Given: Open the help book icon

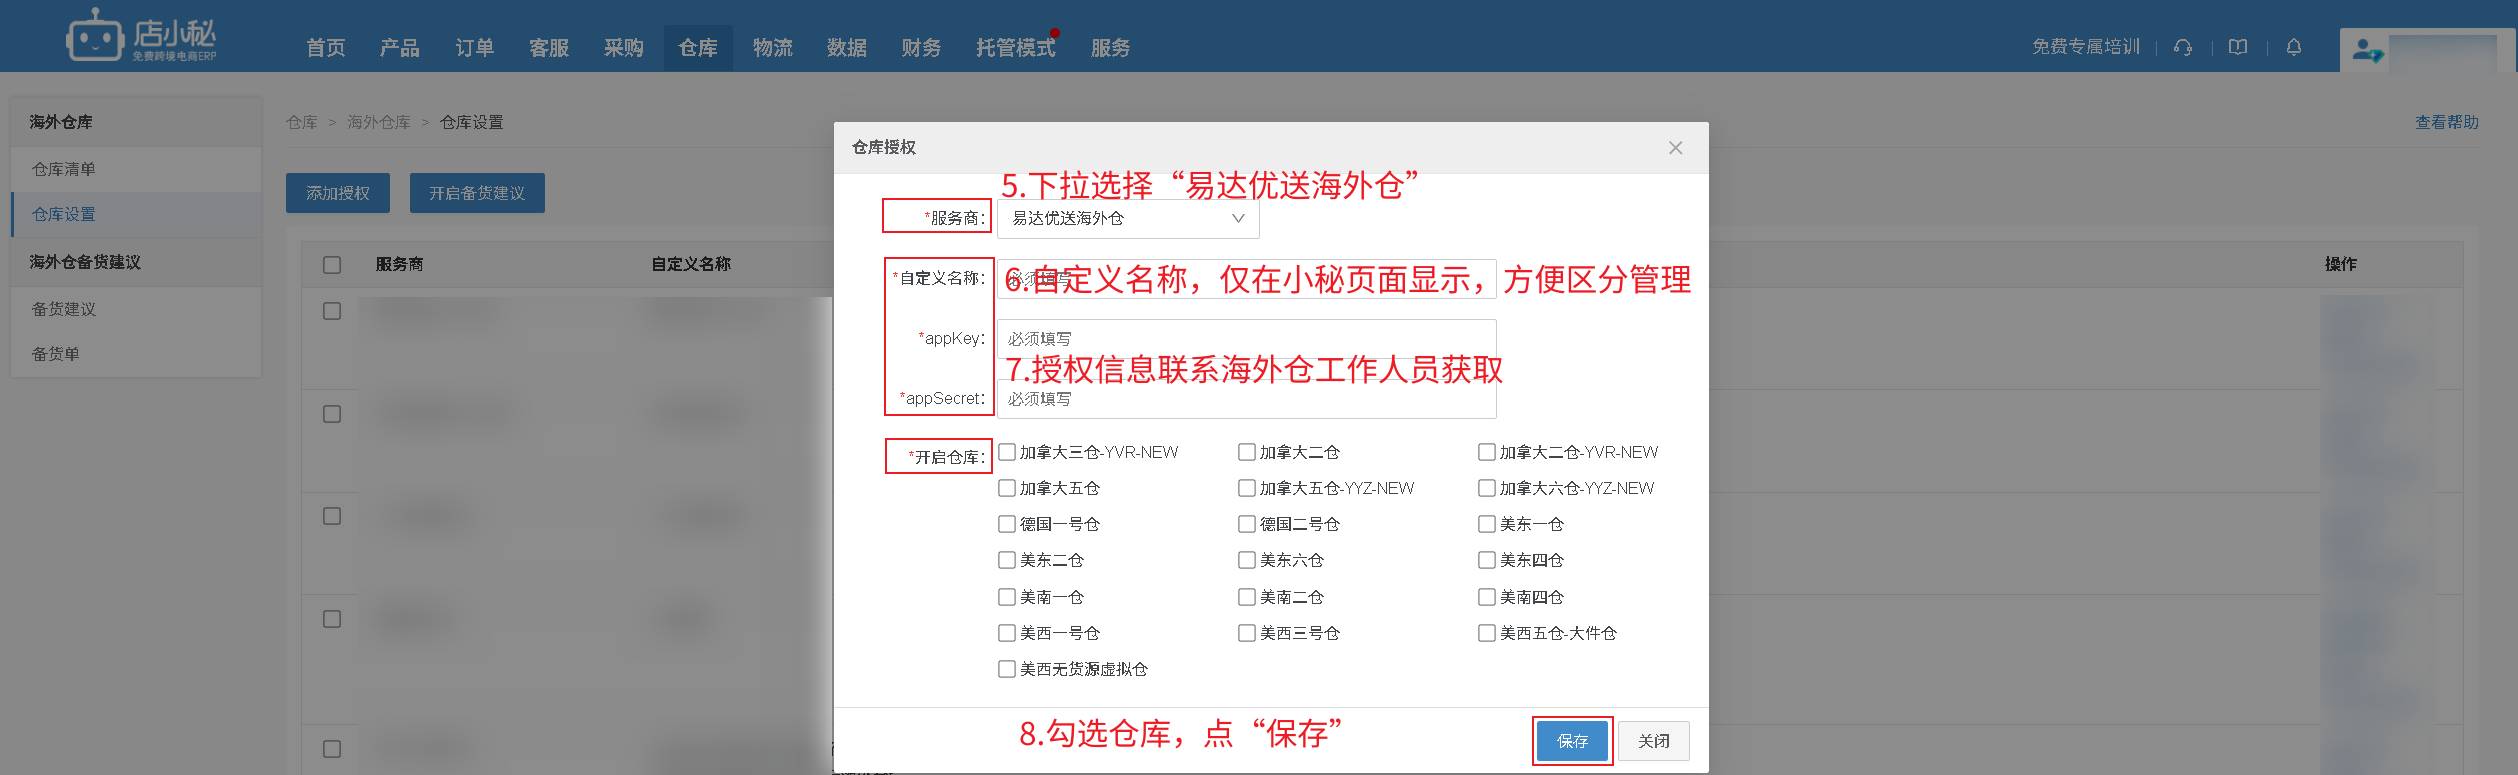Looking at the screenshot, I should [2238, 47].
